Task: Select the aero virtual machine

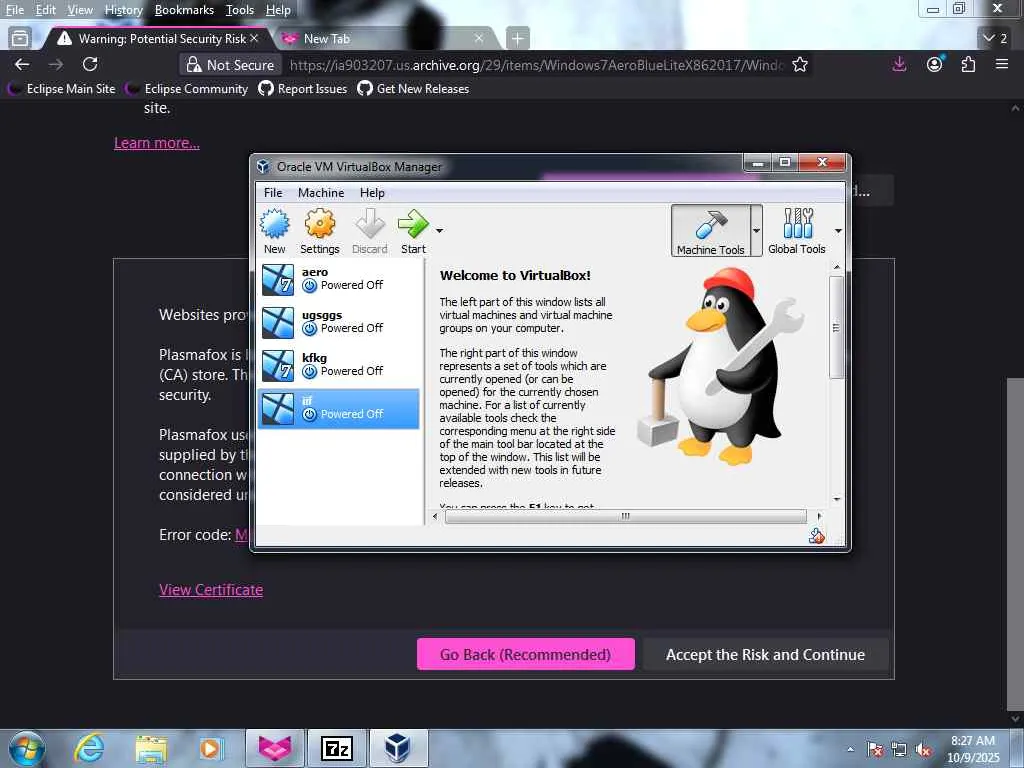Action: point(338,279)
